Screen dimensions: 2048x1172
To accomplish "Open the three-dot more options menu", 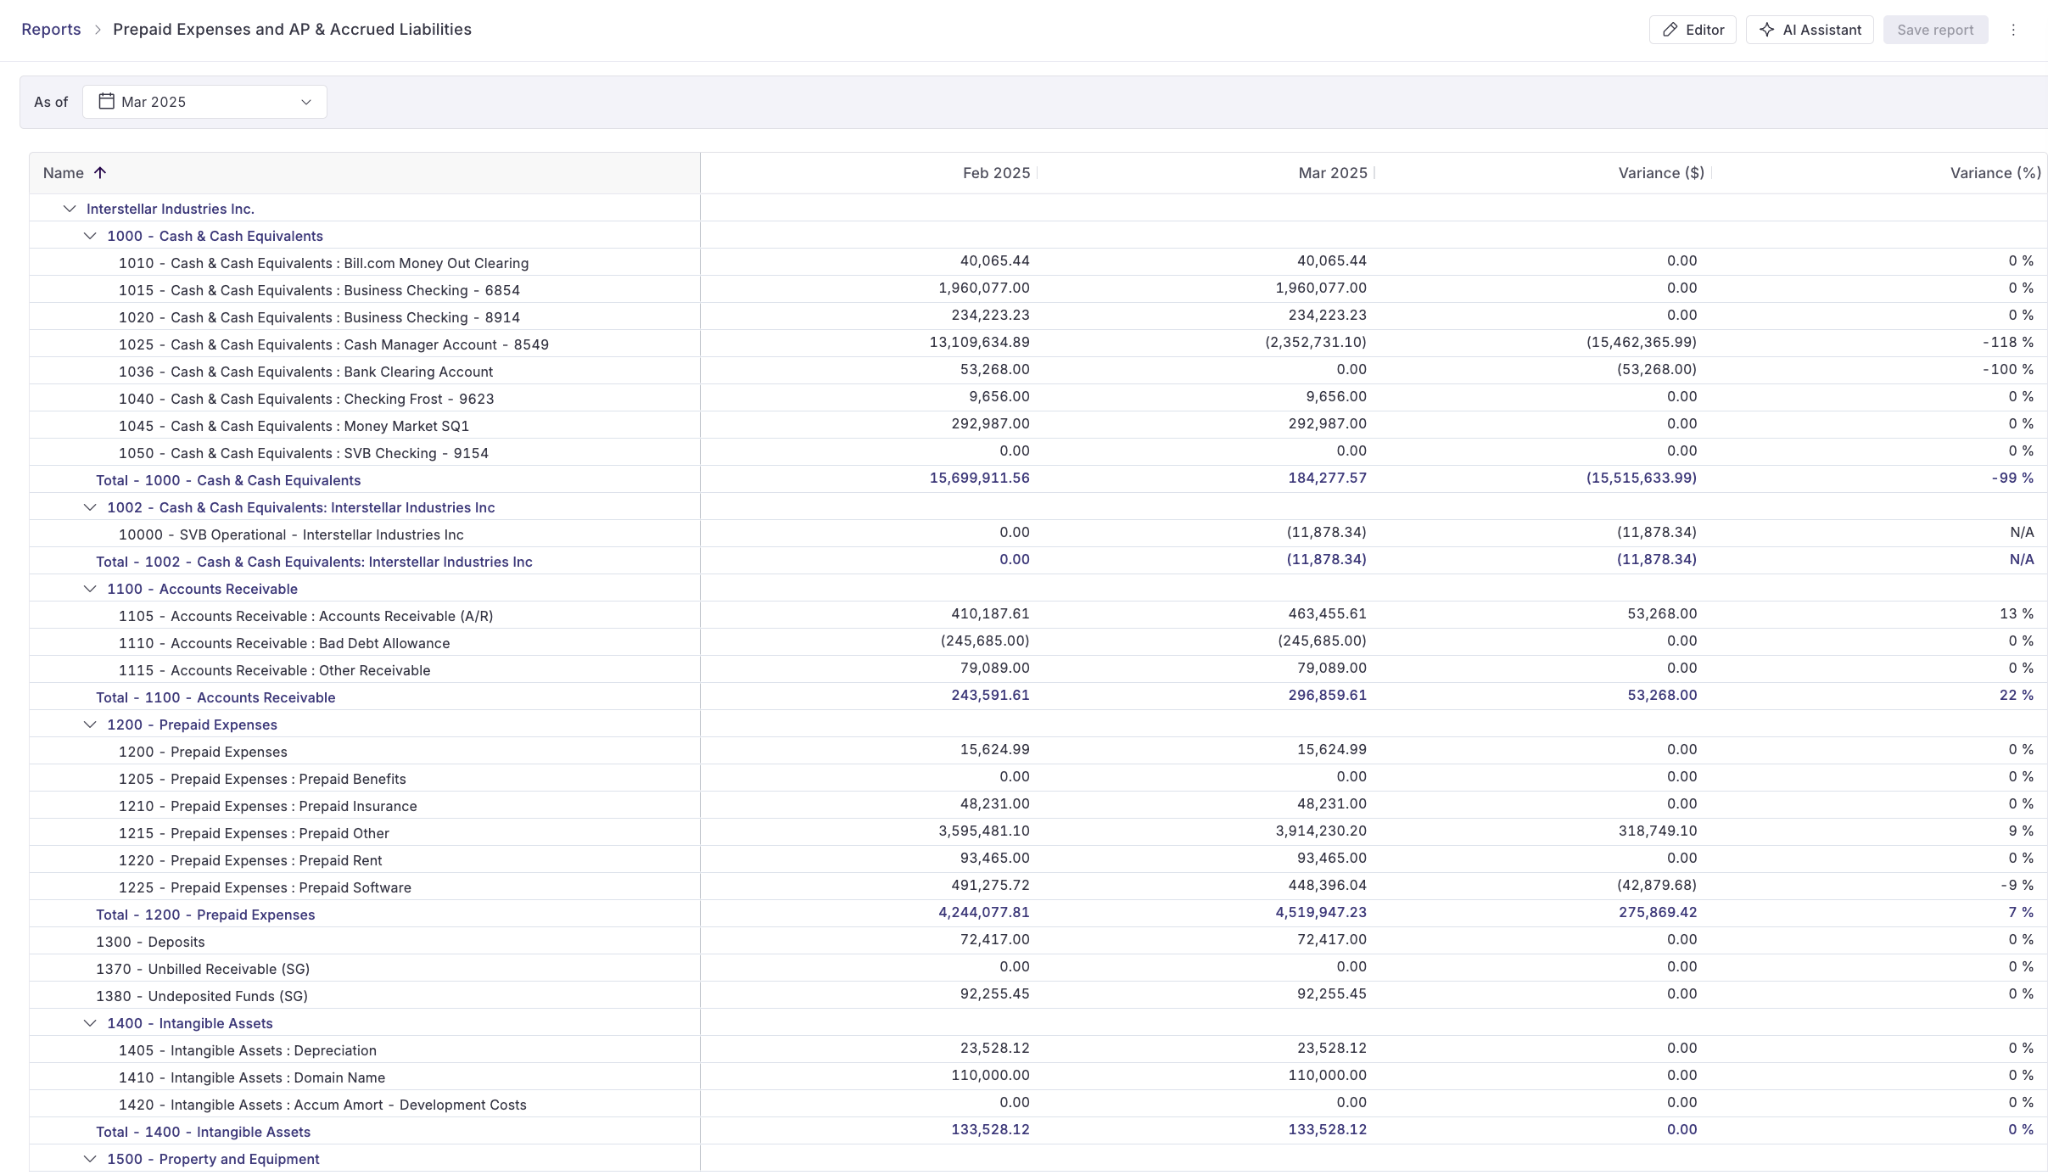I will 2013,30.
